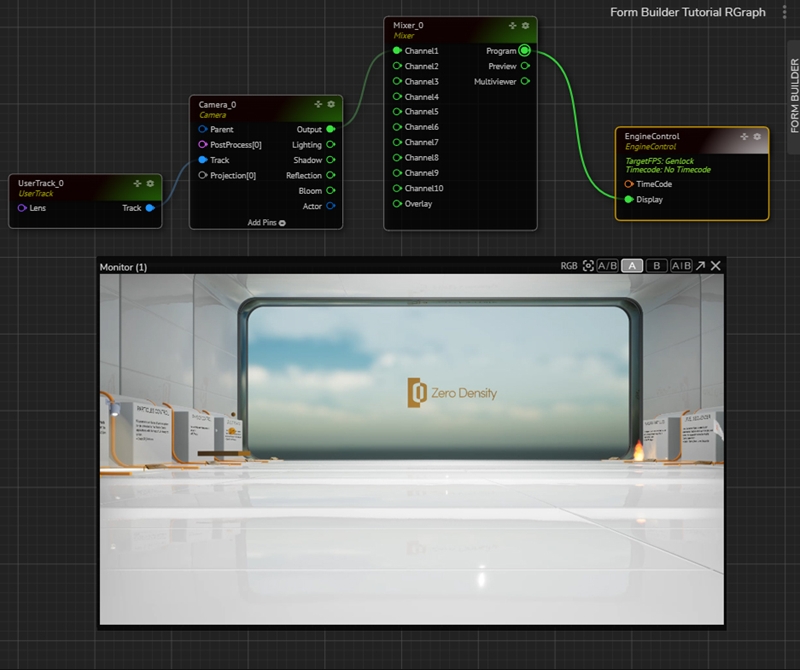
Task: Click the move icon on Camera_0 node
Action: pos(318,103)
